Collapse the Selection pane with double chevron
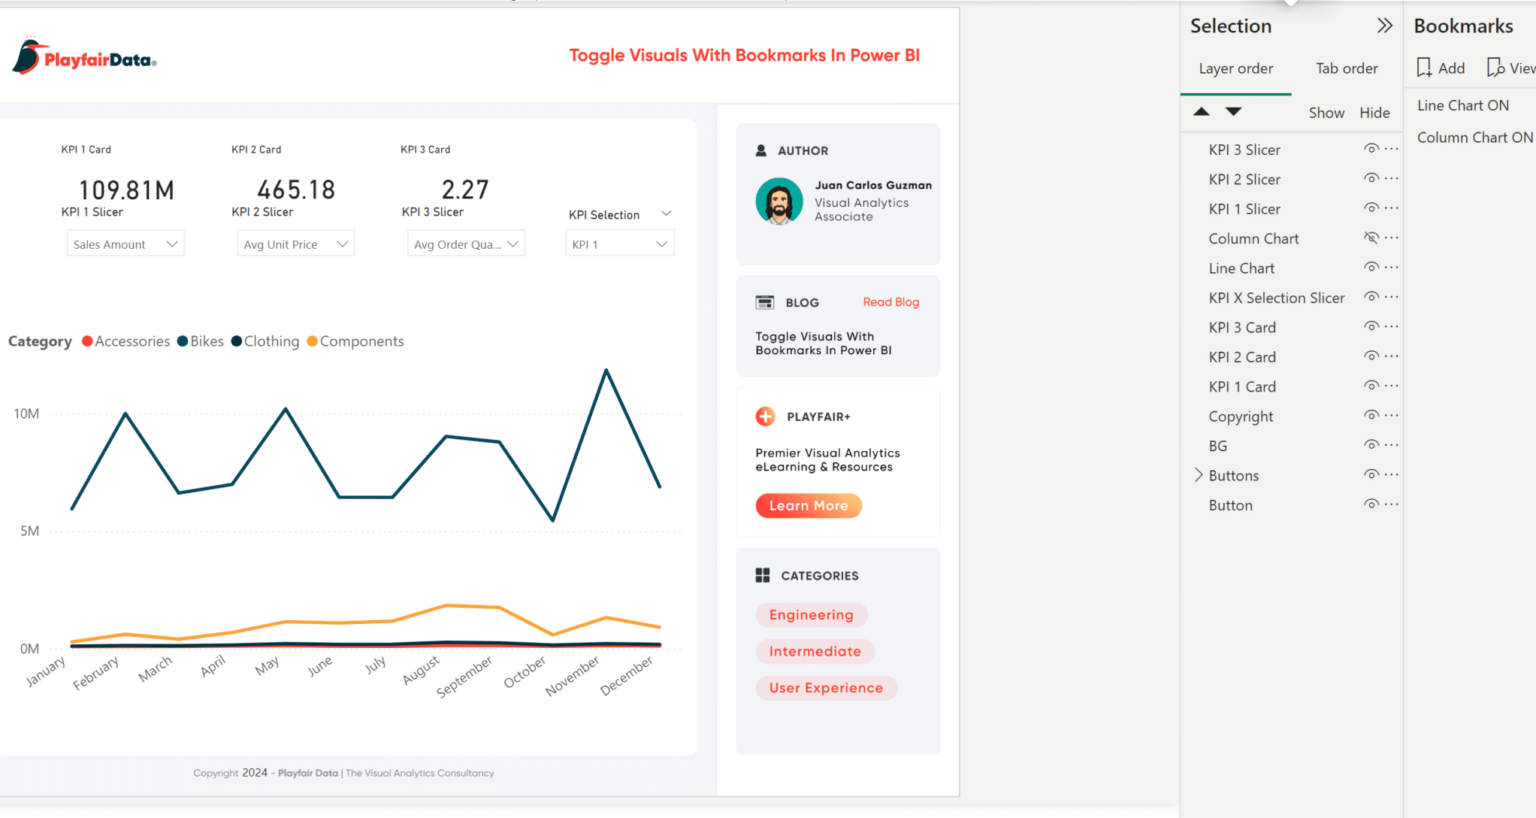 1384,26
